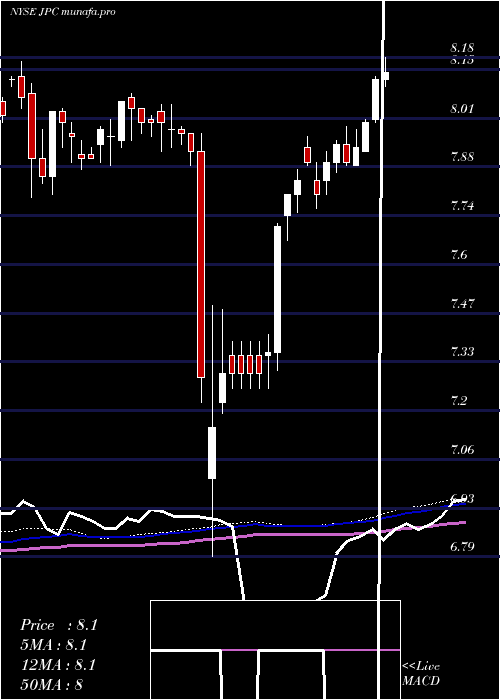This screenshot has height=700, width=500.
Task: Click the 7.88 price axis label
Action: pyautogui.click(x=462, y=157)
